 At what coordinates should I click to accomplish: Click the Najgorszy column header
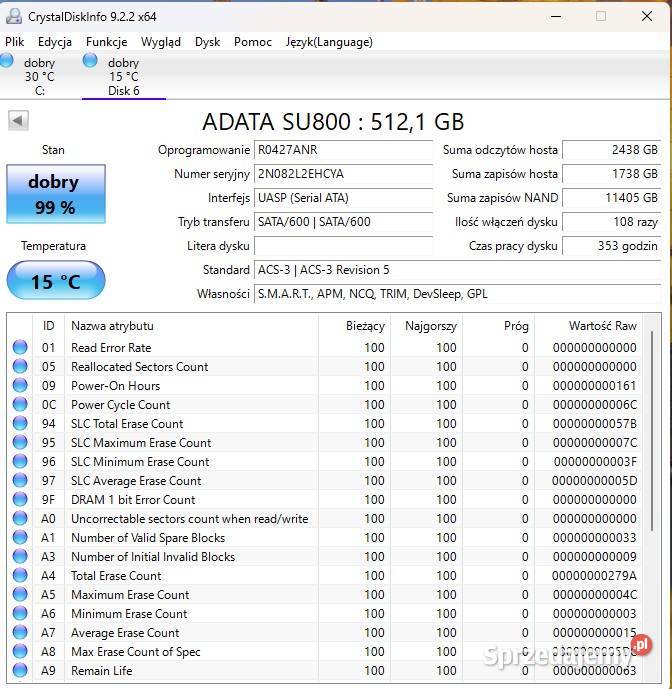pyautogui.click(x=426, y=326)
